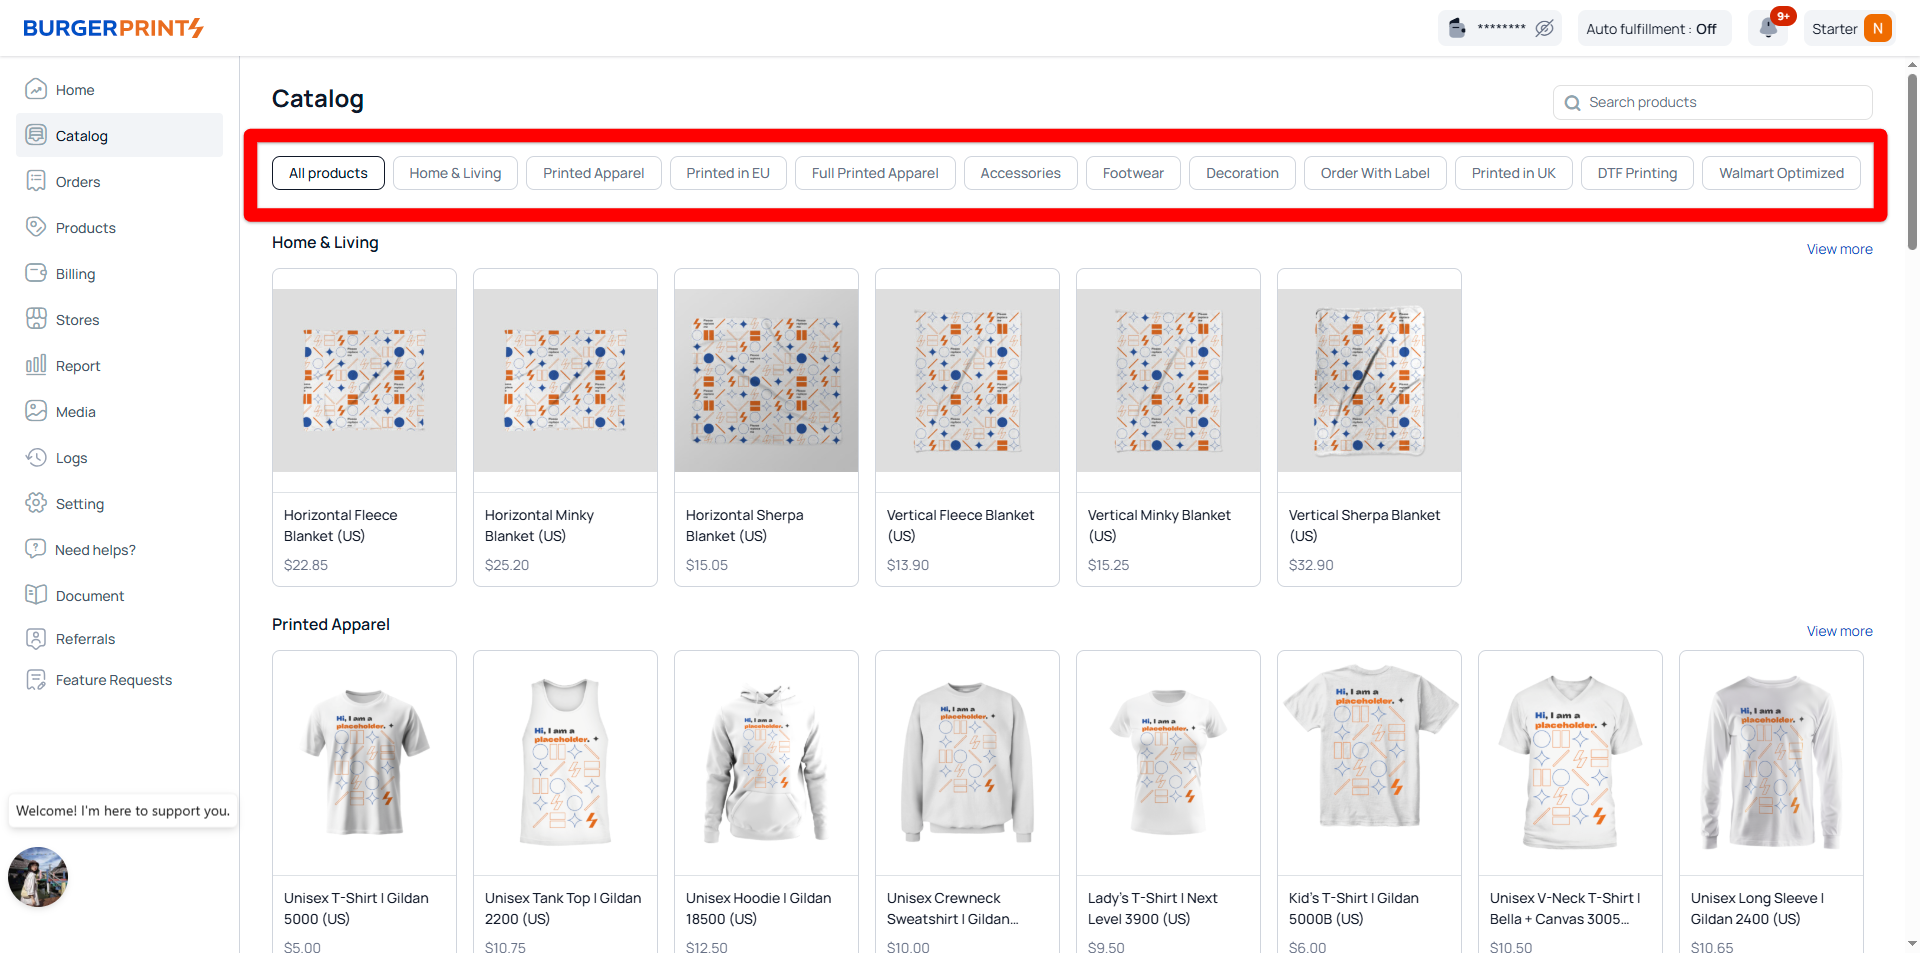The image size is (1920, 953).
Task: Click the Stores sidebar icon
Action: click(x=36, y=319)
